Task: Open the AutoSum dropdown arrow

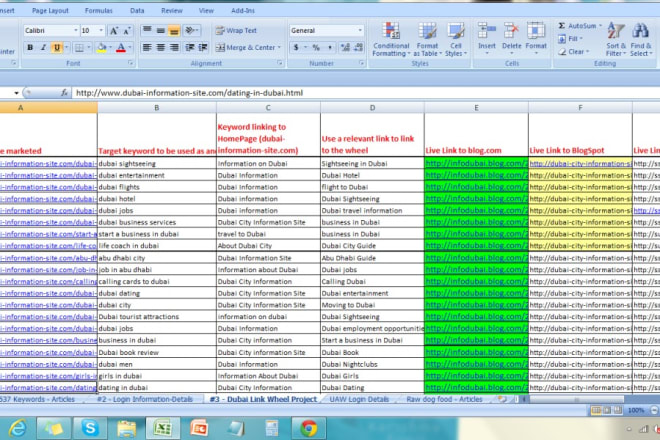Action: (601, 26)
